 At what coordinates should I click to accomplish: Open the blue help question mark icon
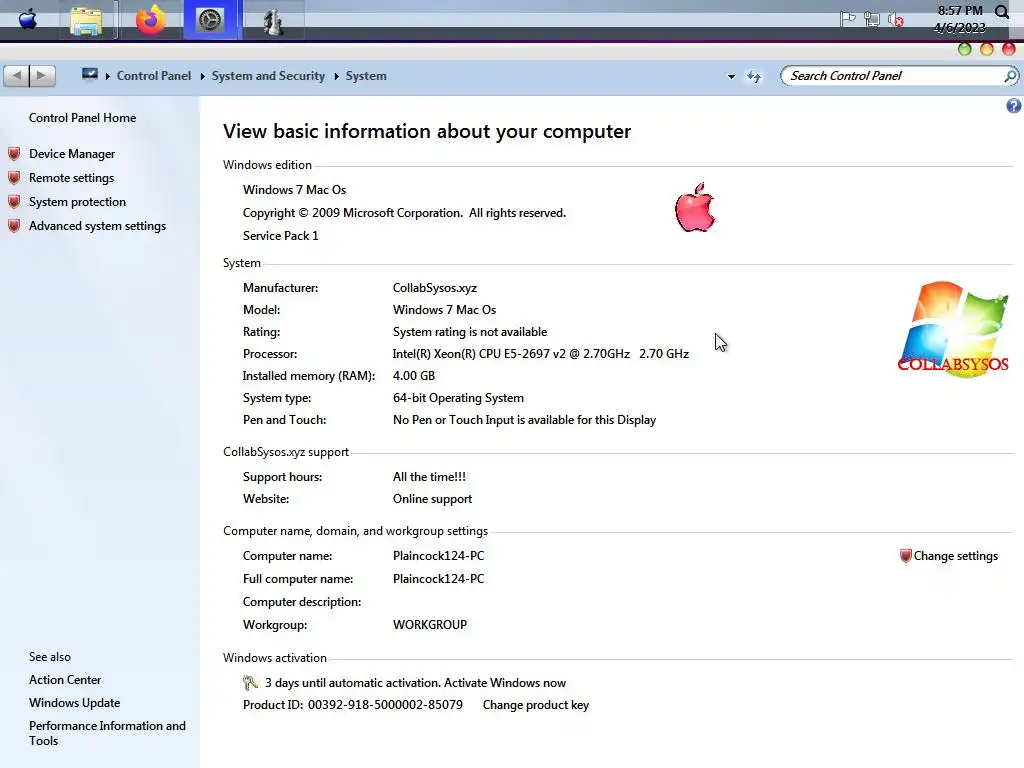pos(1014,106)
